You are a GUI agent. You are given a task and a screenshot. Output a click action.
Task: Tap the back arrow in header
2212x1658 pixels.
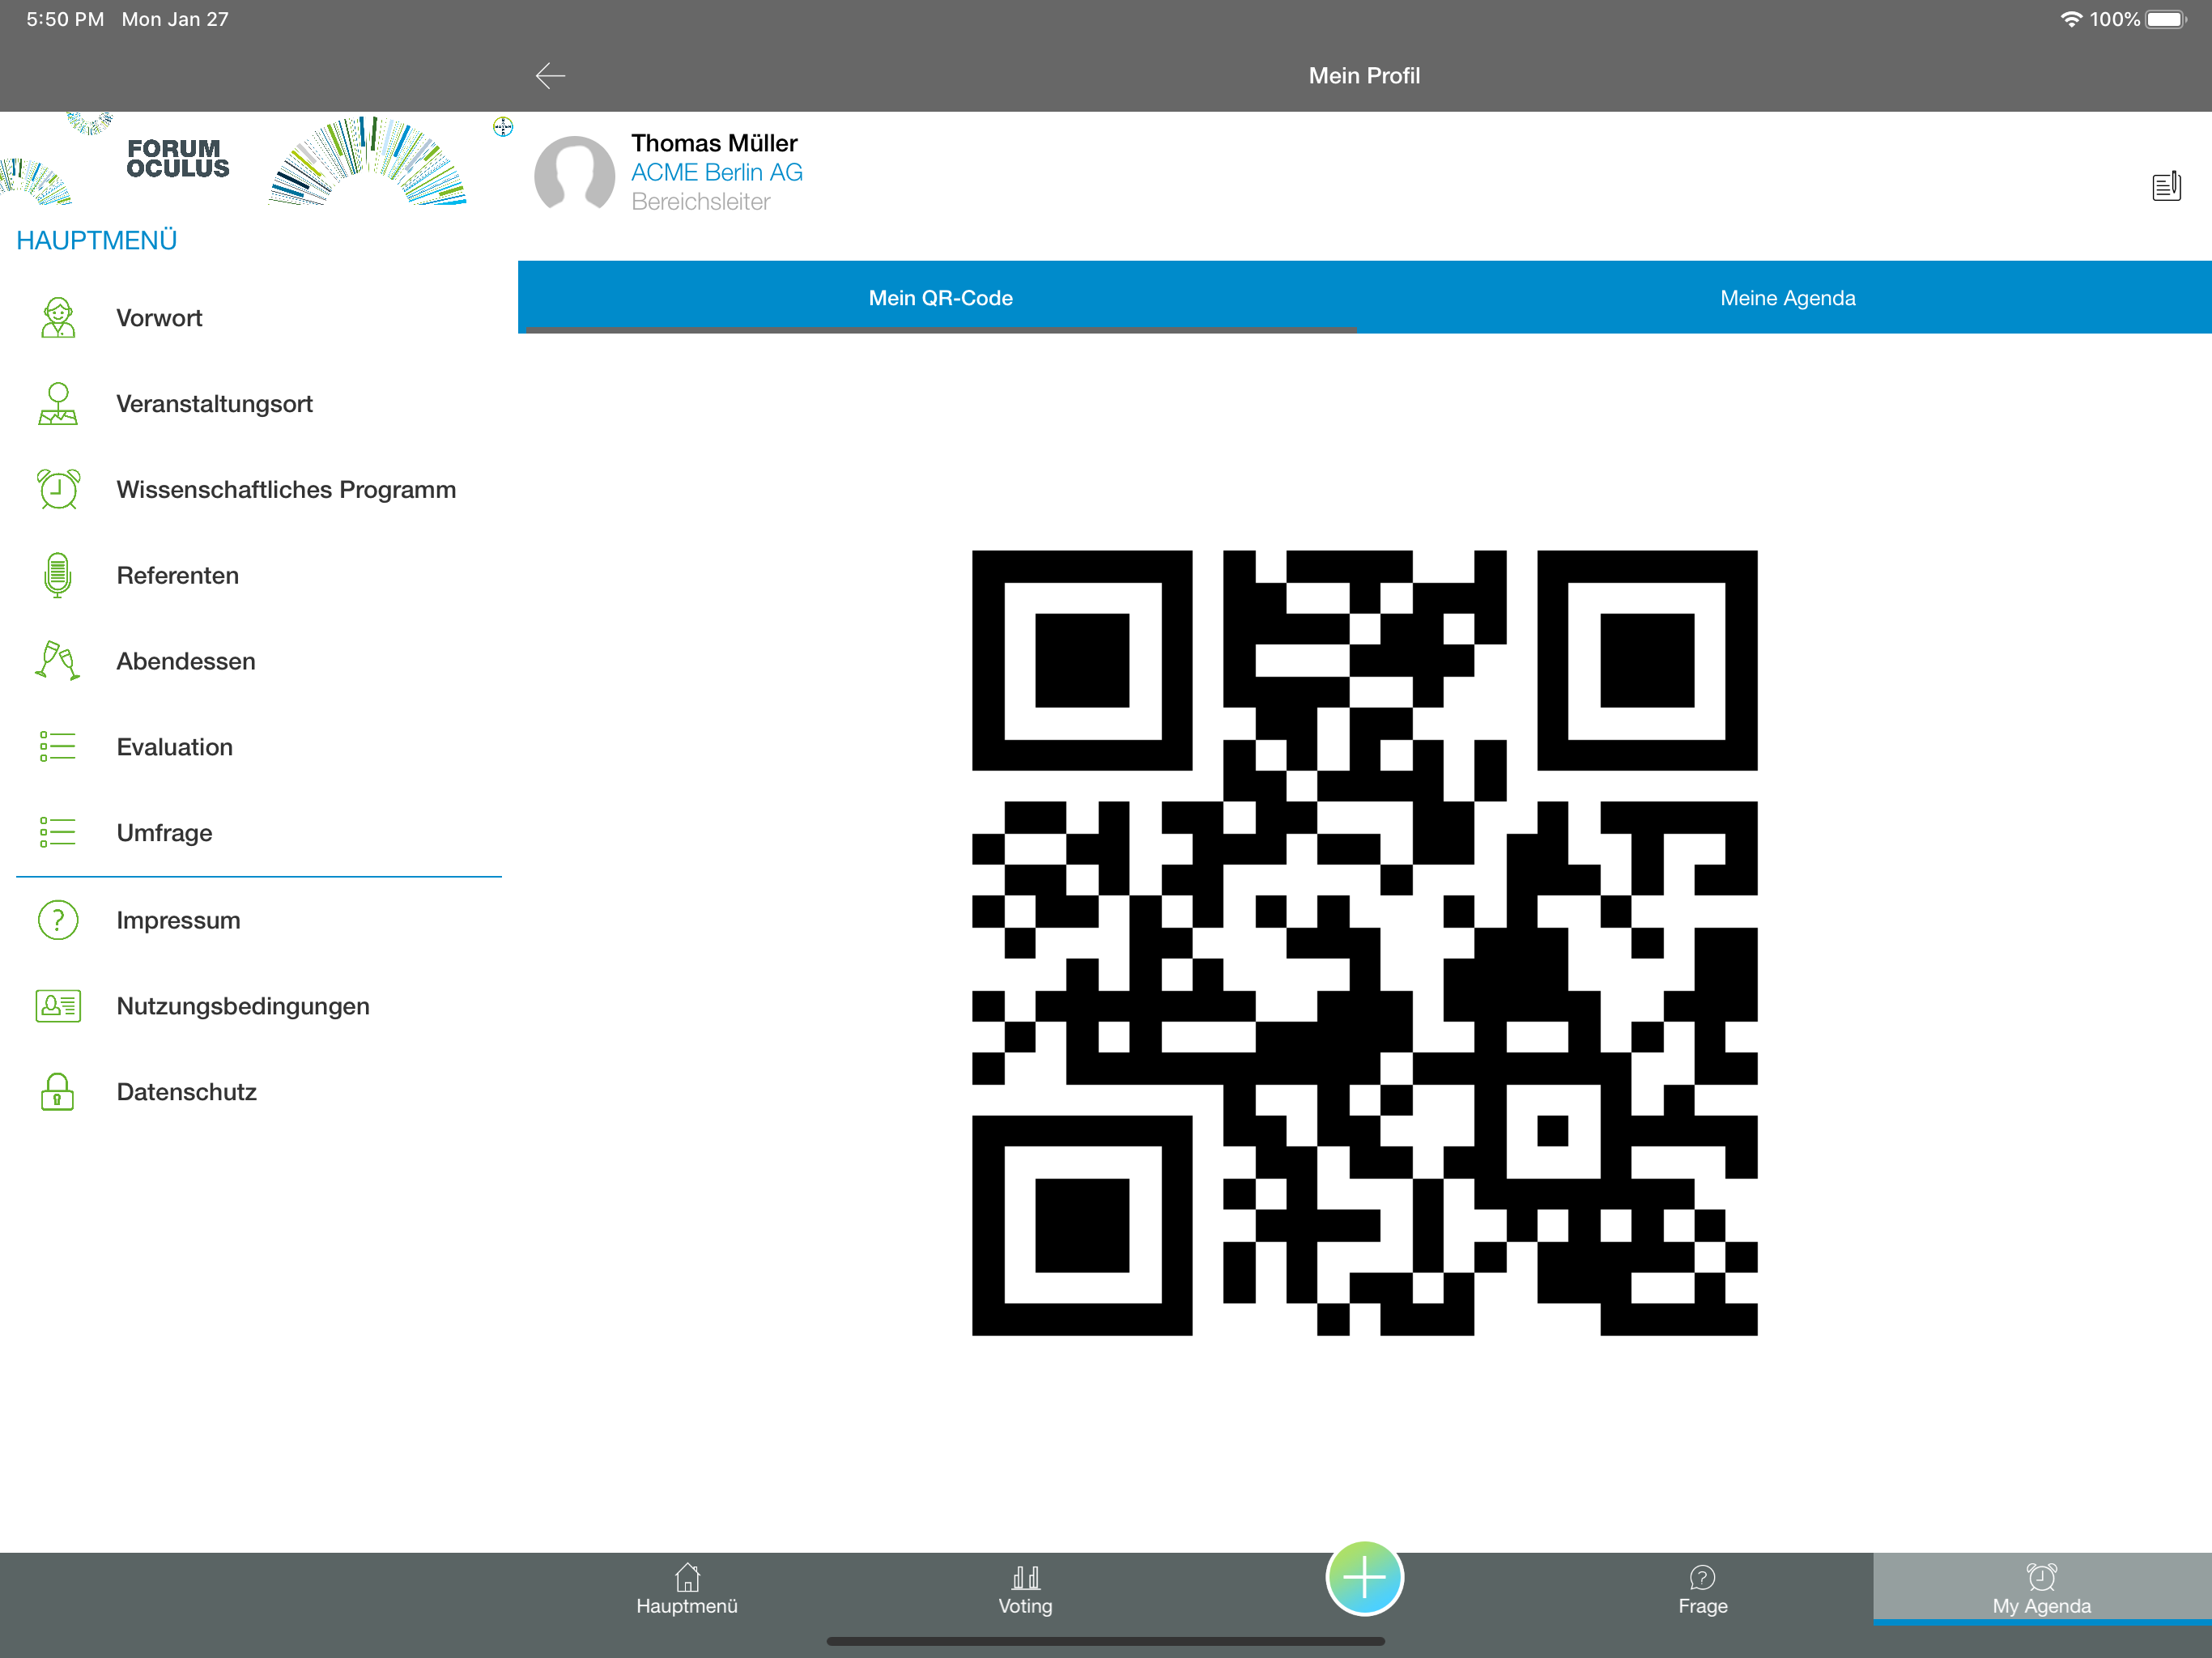pyautogui.click(x=550, y=76)
